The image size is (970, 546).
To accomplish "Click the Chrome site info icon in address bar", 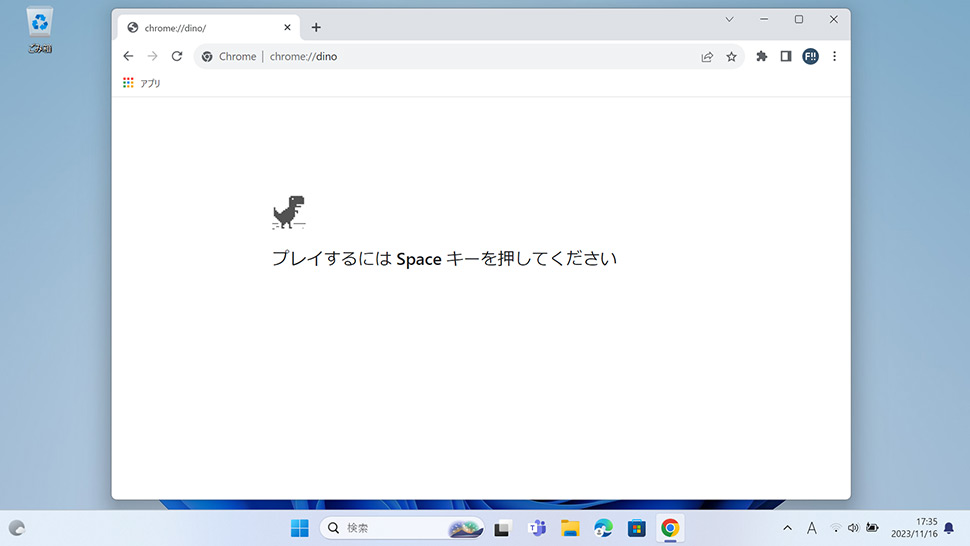I will coord(207,56).
